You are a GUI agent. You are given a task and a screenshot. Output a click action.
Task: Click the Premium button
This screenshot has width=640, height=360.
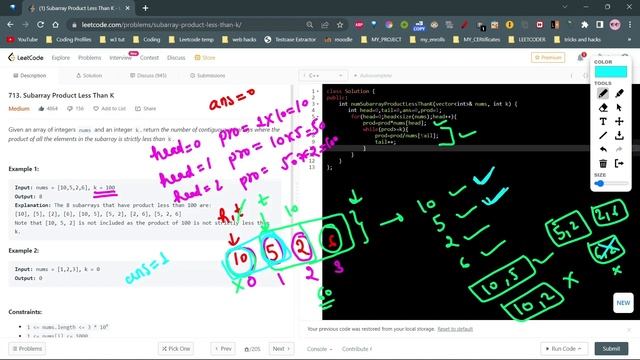[548, 58]
